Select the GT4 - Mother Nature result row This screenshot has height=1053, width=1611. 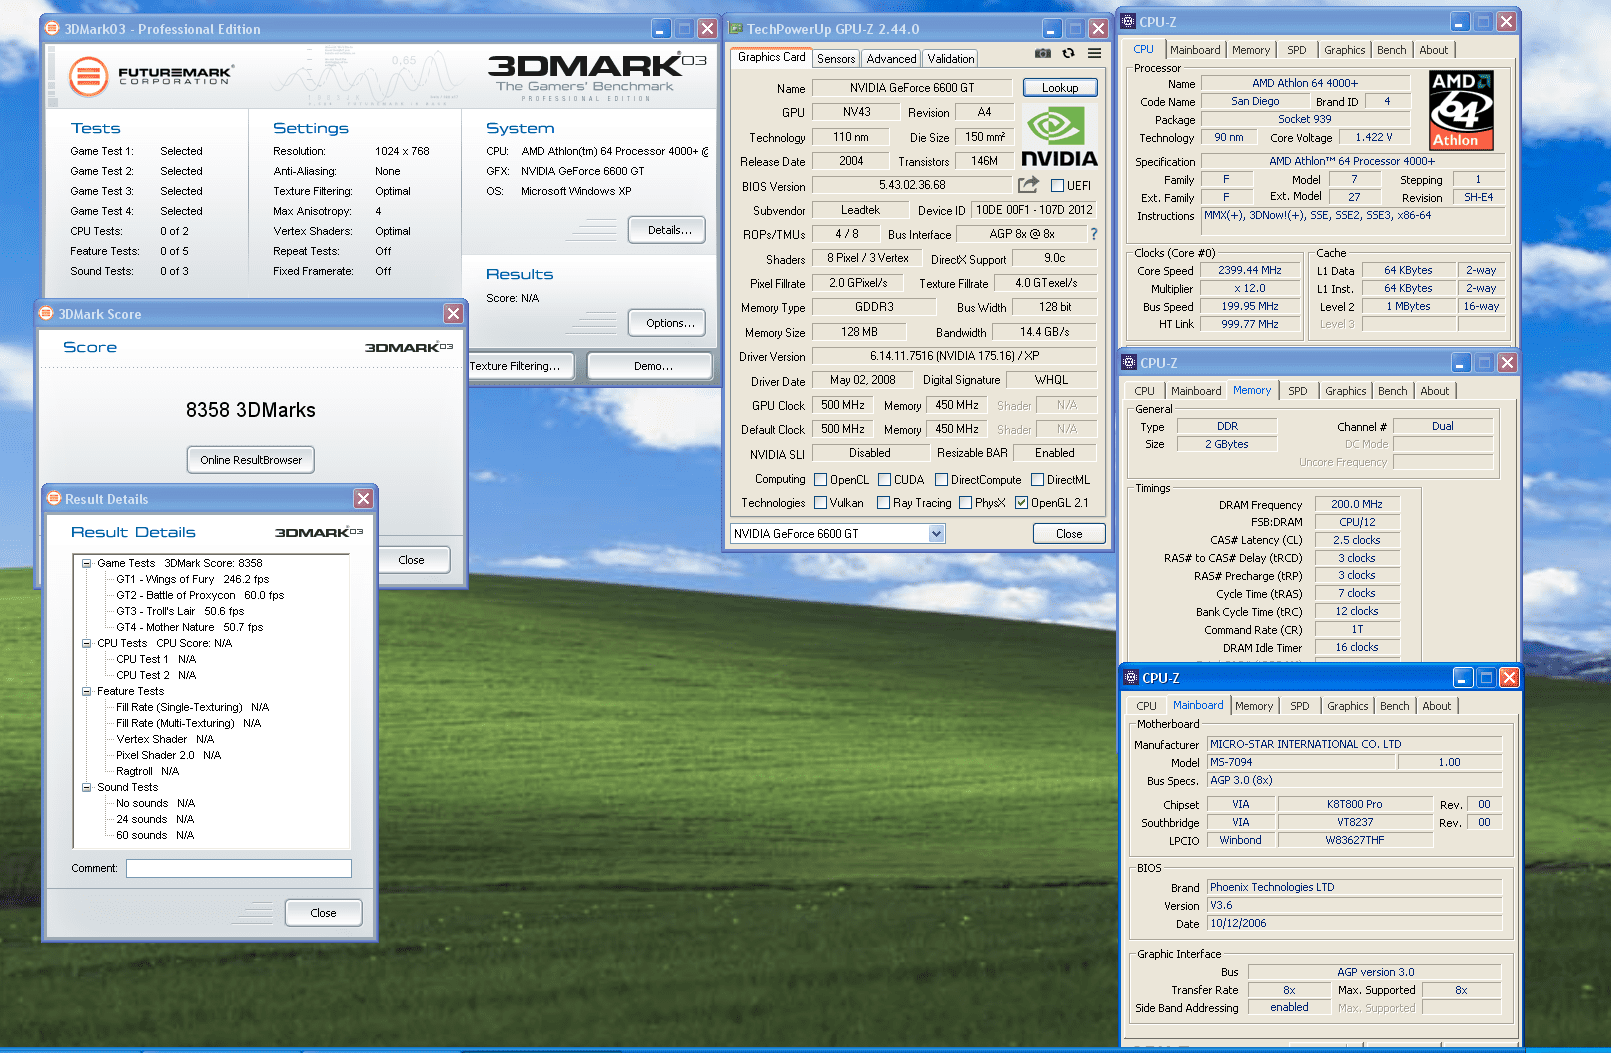189,627
